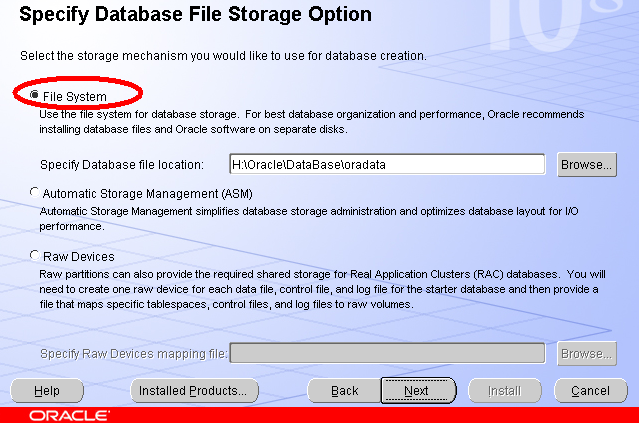Browse for the database file location

[587, 165]
